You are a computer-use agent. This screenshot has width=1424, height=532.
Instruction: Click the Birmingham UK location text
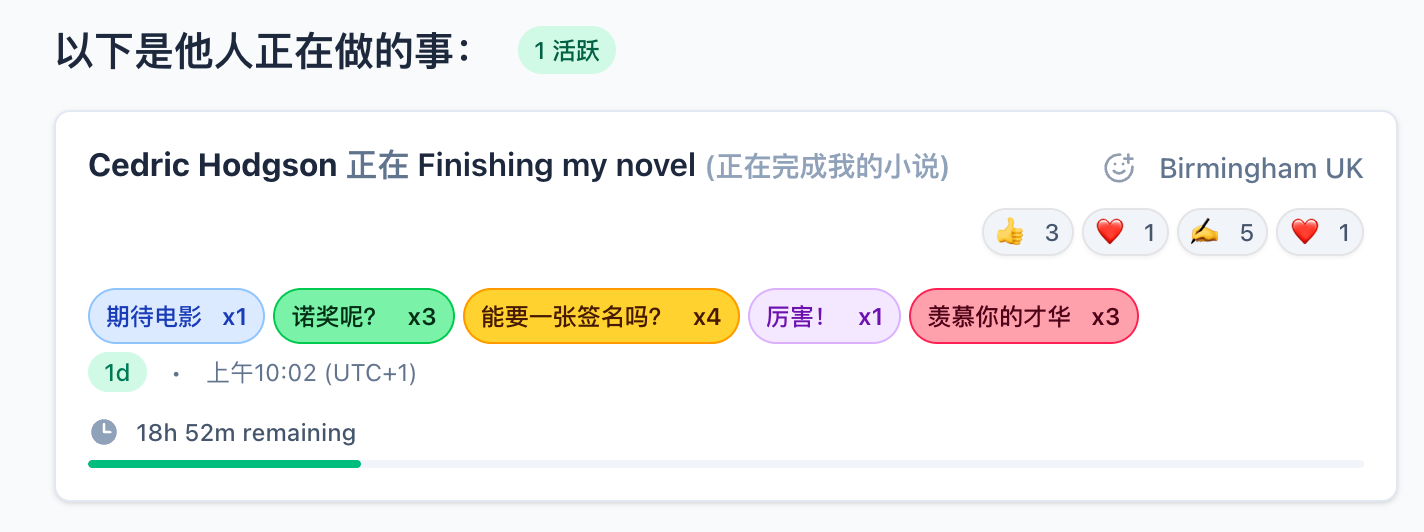1261,168
